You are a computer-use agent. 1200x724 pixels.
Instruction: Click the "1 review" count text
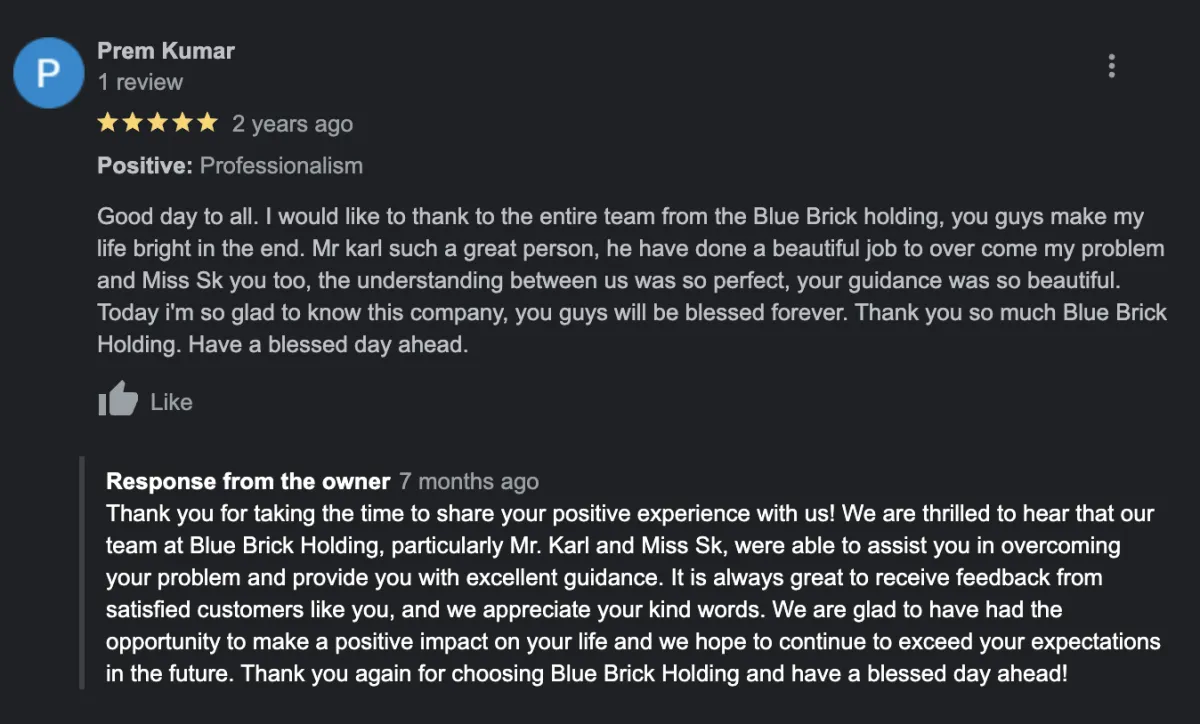140,82
